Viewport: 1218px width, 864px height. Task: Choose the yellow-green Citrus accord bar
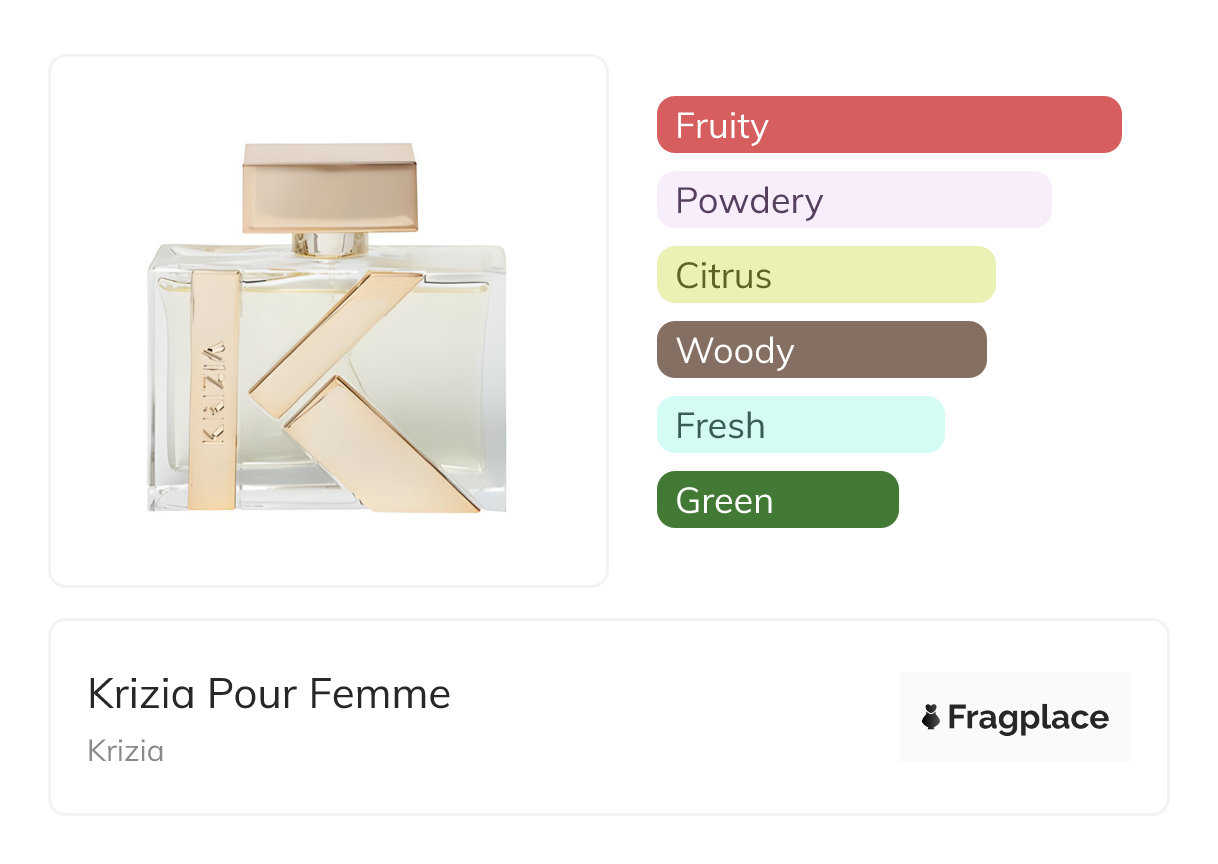pyautogui.click(x=825, y=275)
